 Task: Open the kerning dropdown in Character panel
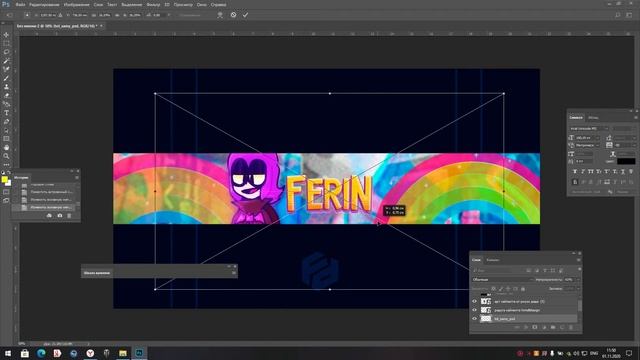click(x=598, y=145)
